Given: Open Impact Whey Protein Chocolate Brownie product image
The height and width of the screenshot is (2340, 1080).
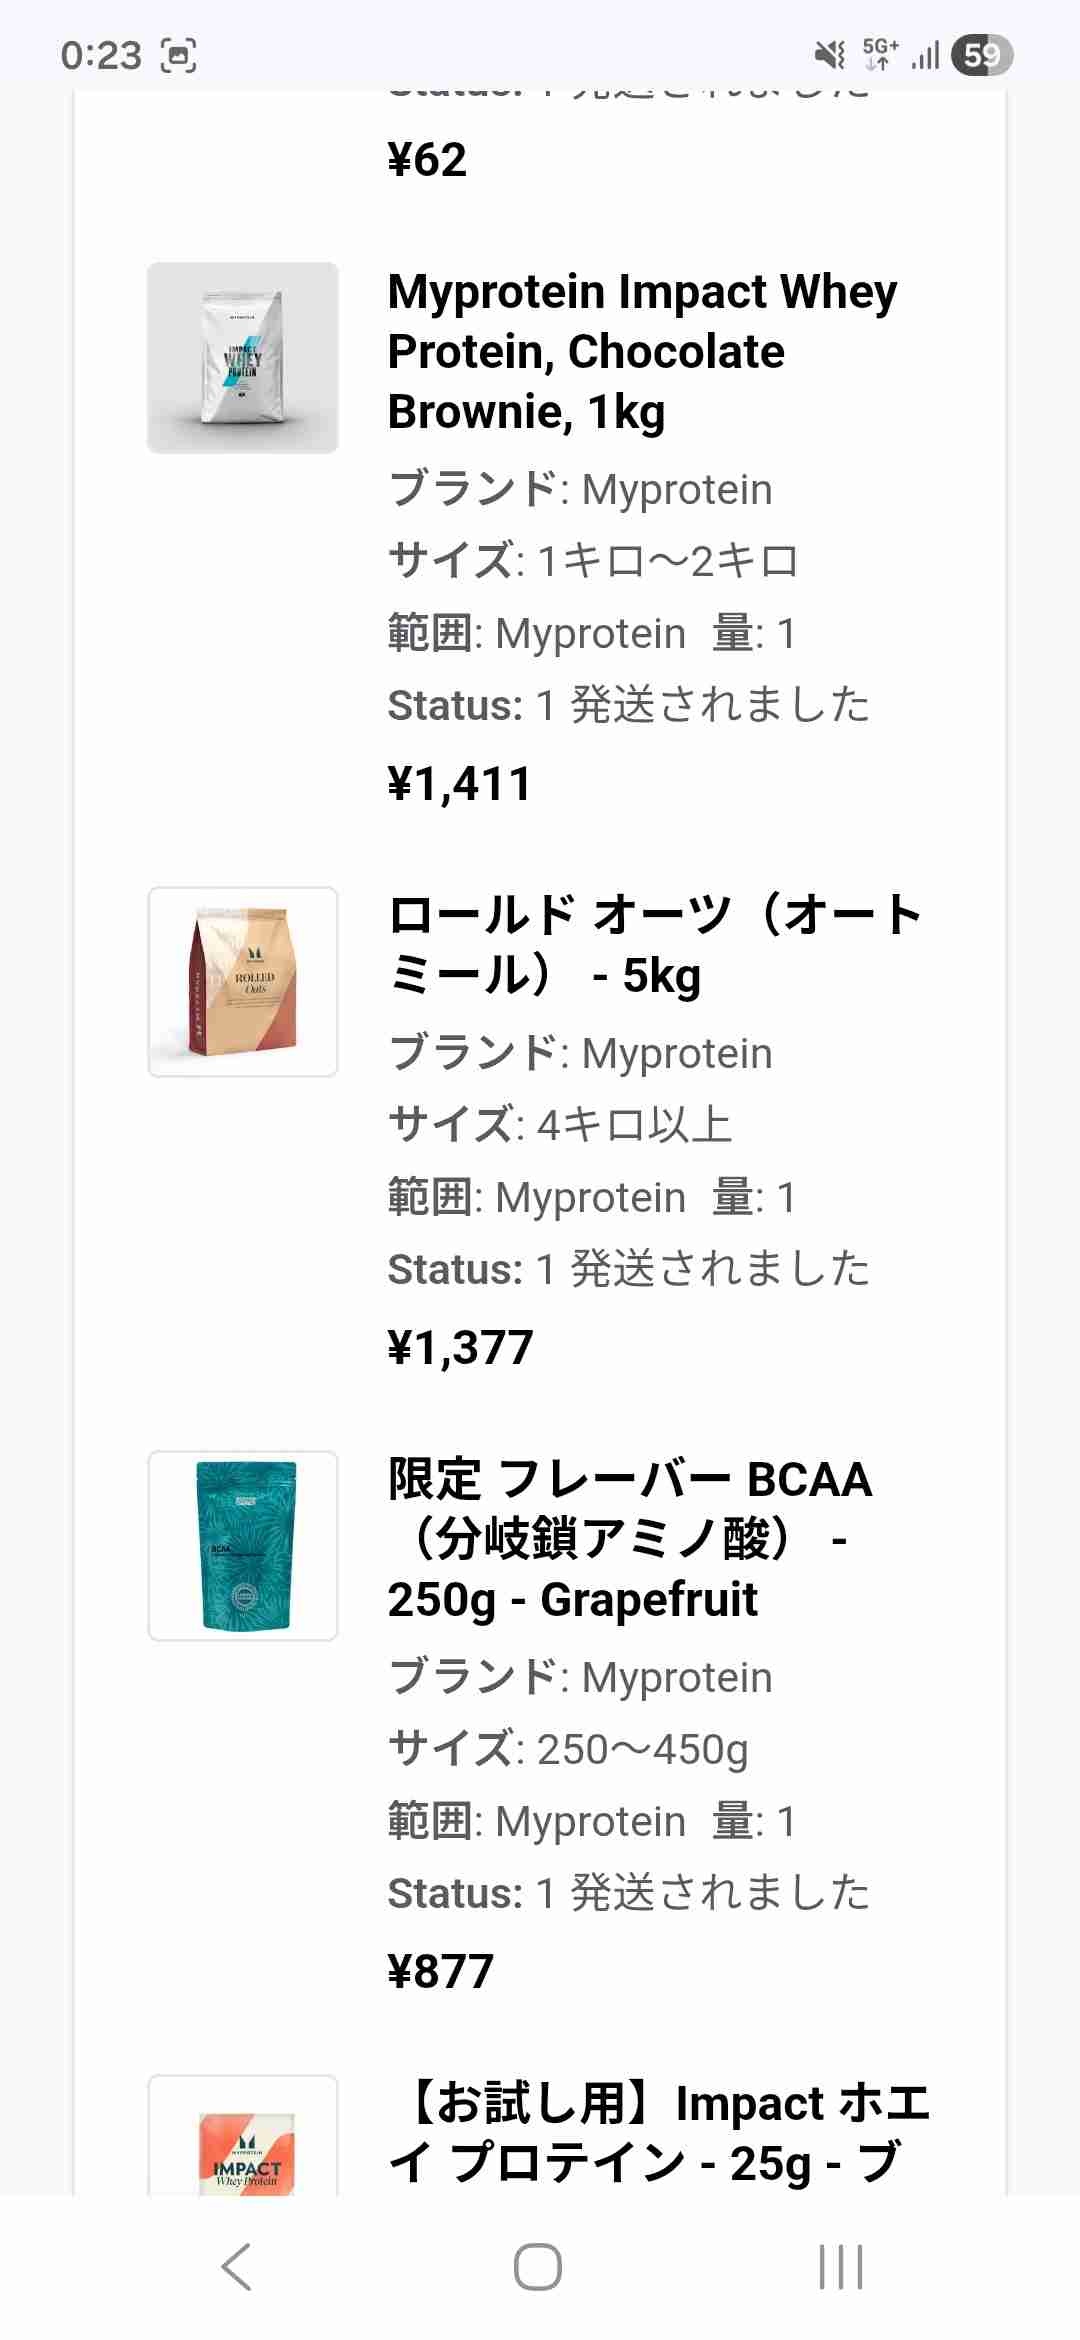Looking at the screenshot, I should click(x=243, y=358).
